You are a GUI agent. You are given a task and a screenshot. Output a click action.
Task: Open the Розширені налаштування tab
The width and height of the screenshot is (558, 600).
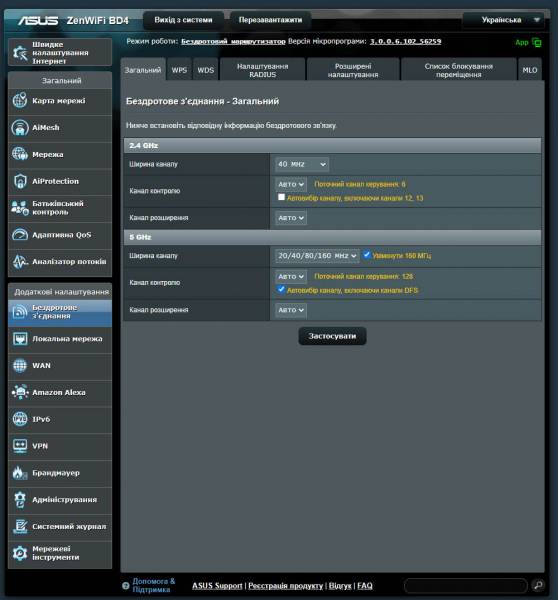click(x=353, y=70)
